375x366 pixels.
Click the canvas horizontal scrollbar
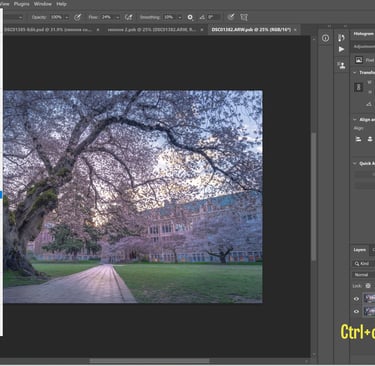pyautogui.click(x=149, y=361)
